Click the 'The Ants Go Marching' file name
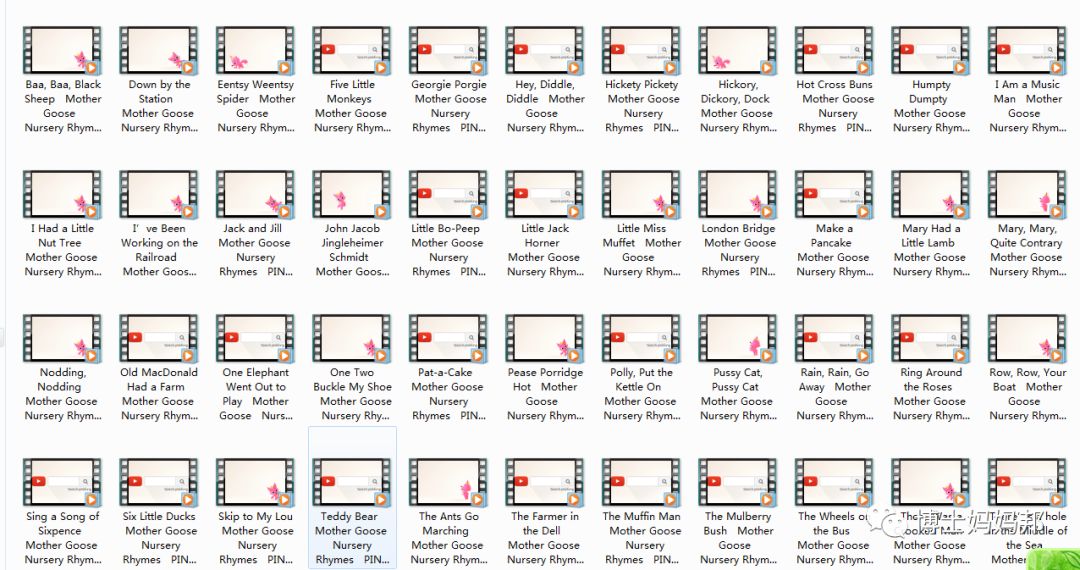 tap(448, 523)
